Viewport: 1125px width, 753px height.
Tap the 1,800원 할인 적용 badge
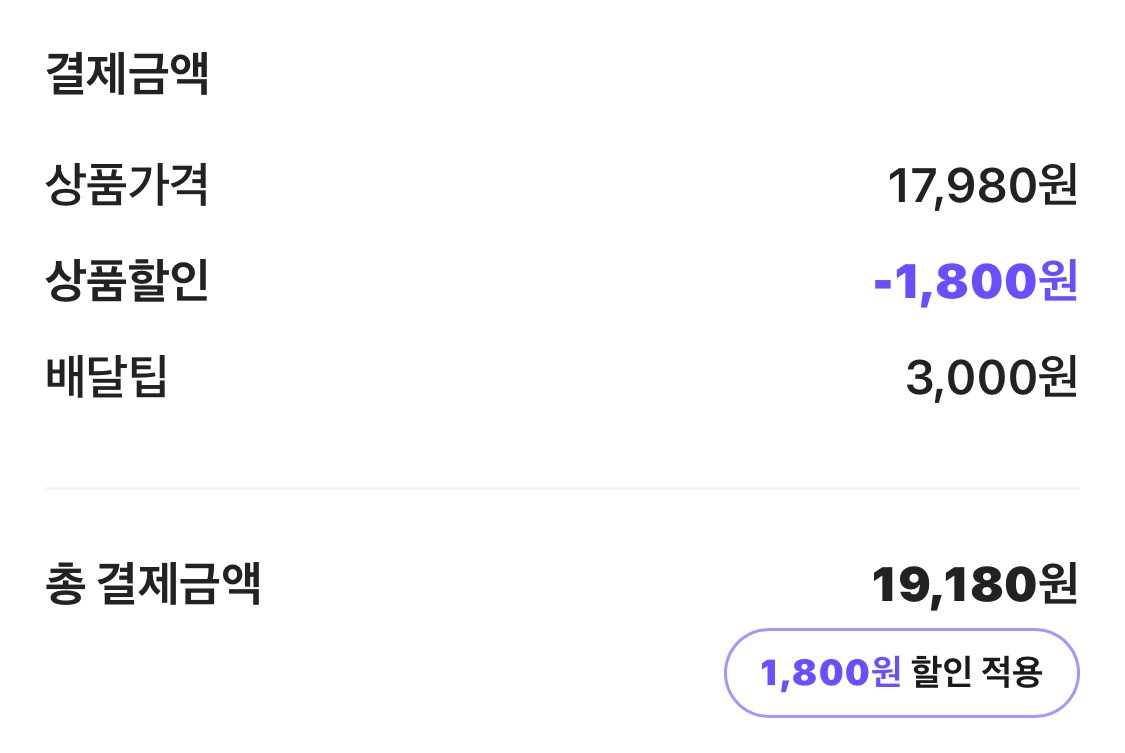point(901,673)
